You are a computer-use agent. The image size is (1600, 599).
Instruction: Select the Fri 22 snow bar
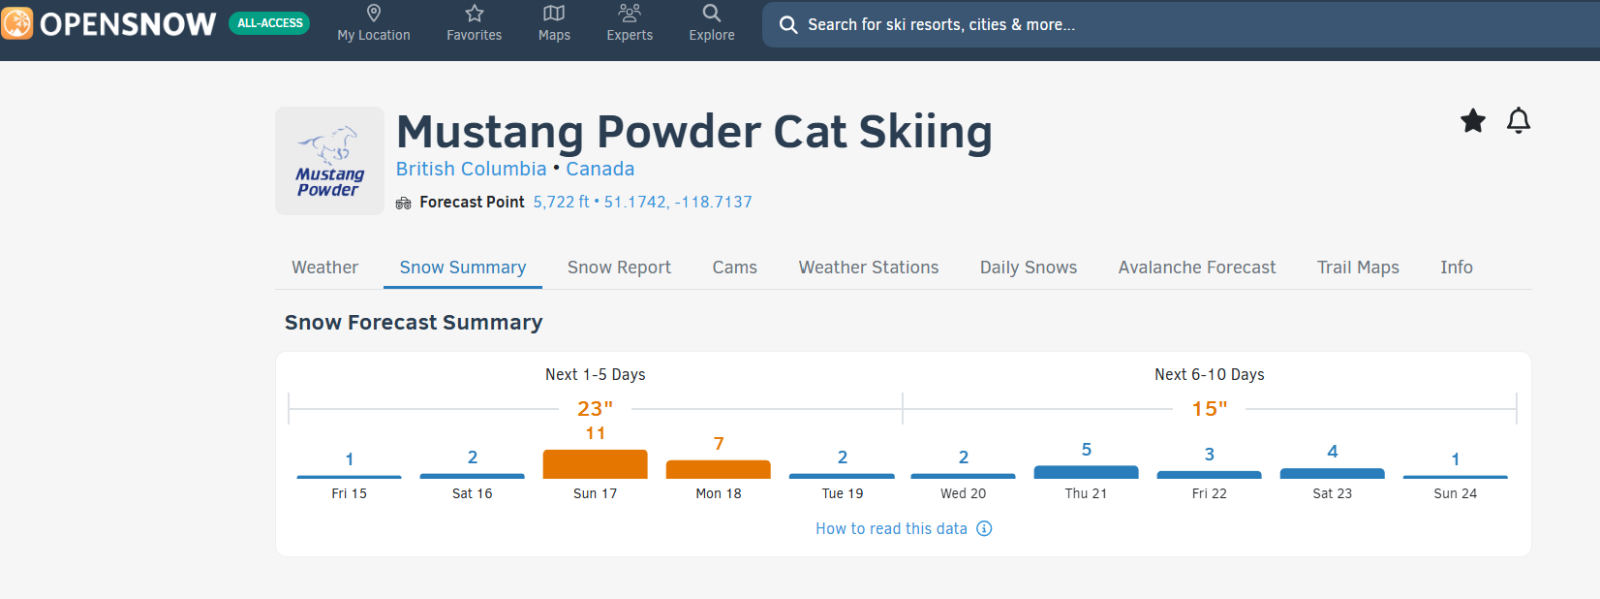(1209, 475)
